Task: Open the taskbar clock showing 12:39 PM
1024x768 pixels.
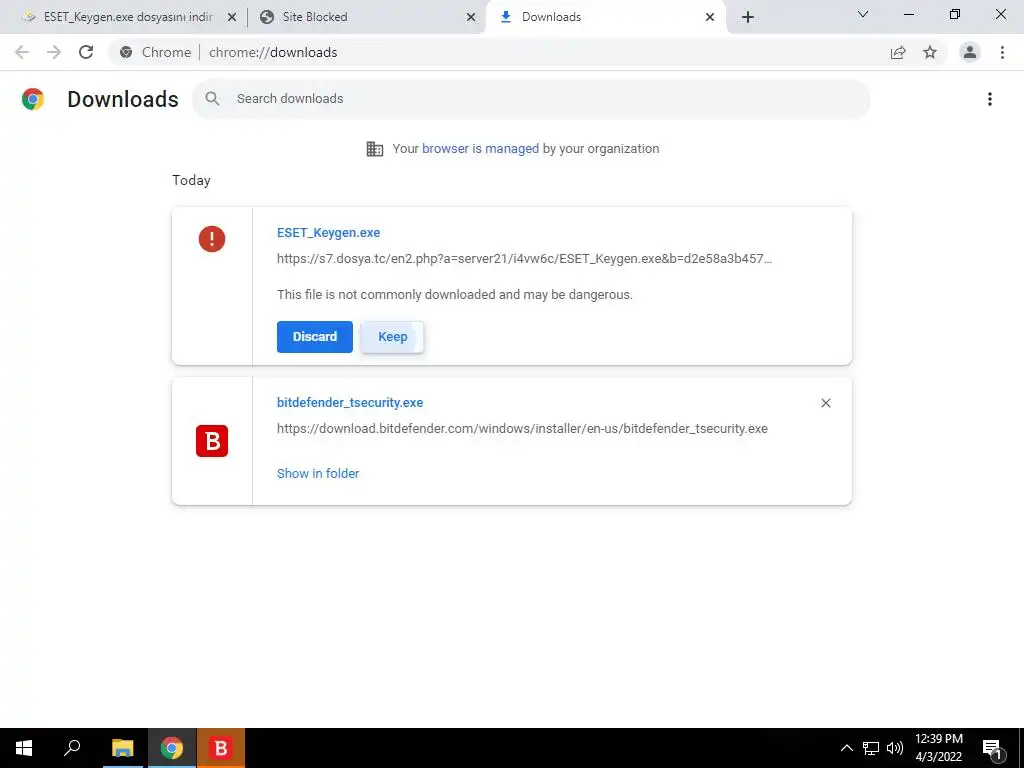Action: 938,748
